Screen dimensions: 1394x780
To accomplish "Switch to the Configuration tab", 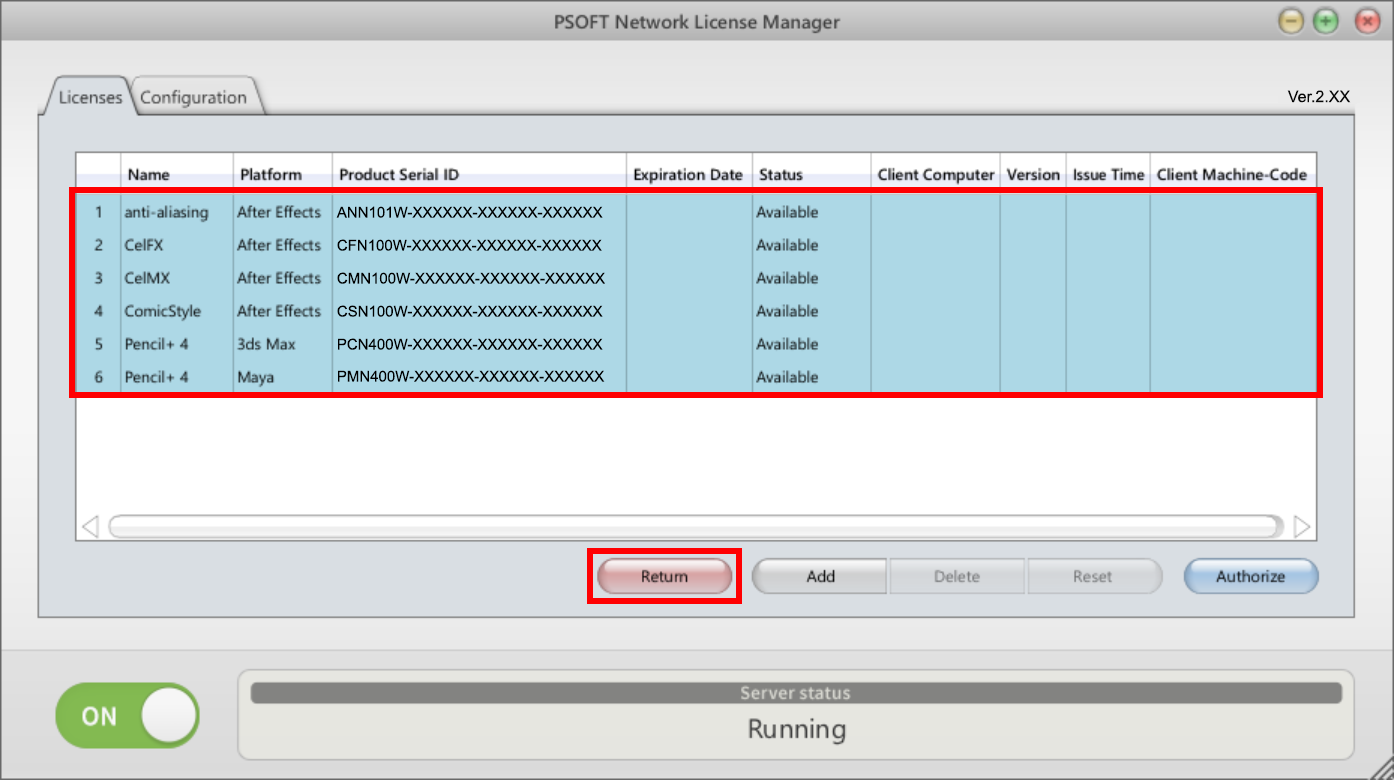I will [193, 97].
